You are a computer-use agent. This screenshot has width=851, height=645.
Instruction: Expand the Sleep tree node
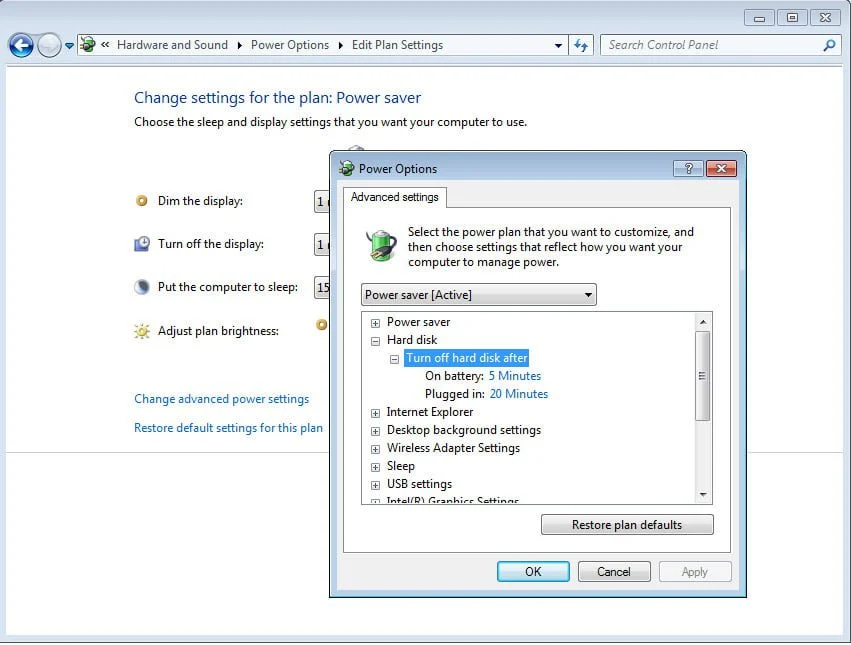point(376,467)
